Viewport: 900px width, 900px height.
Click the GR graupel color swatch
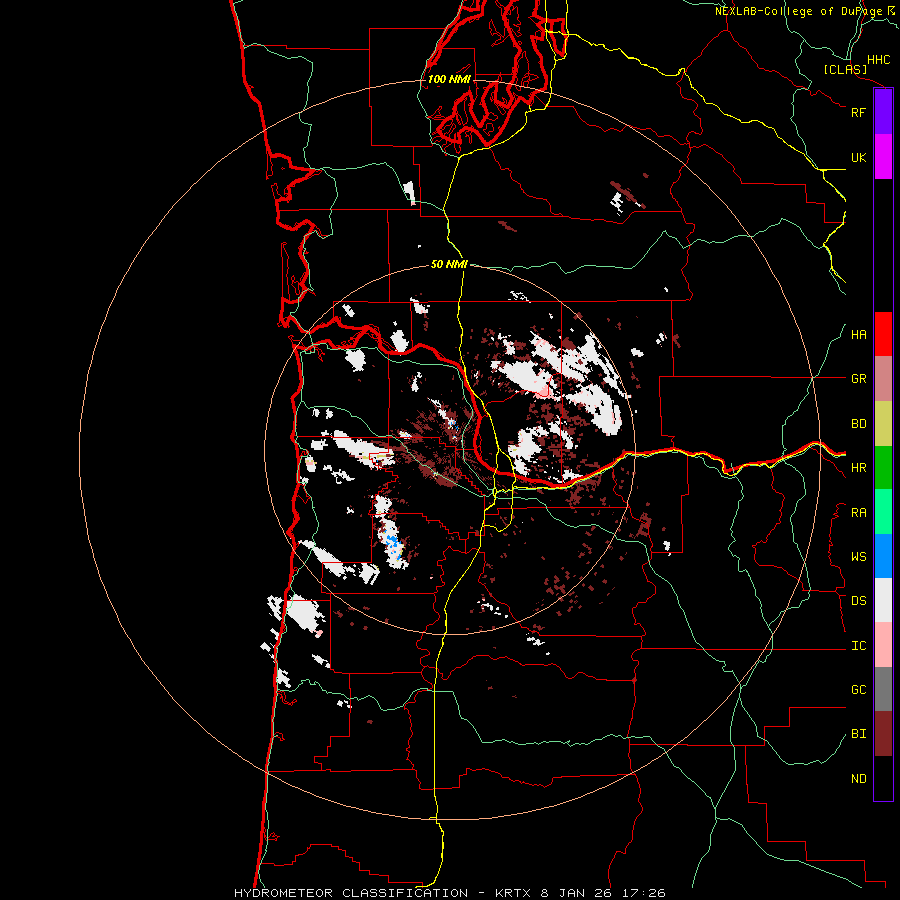click(x=883, y=378)
